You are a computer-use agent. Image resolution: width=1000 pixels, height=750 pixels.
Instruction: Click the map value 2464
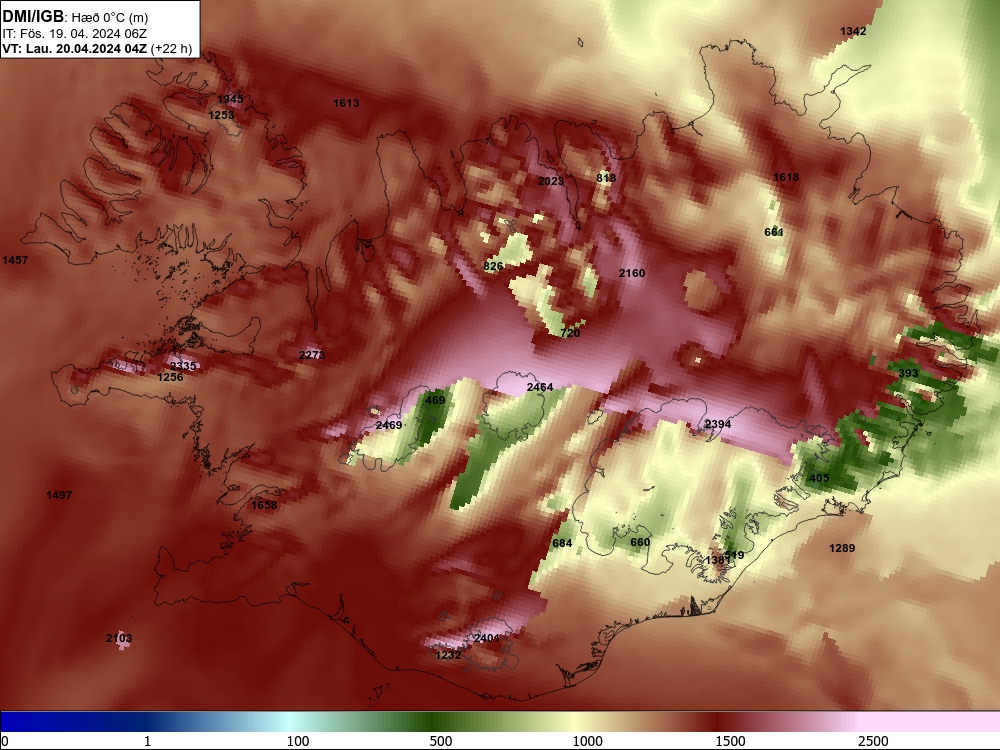[x=540, y=387]
